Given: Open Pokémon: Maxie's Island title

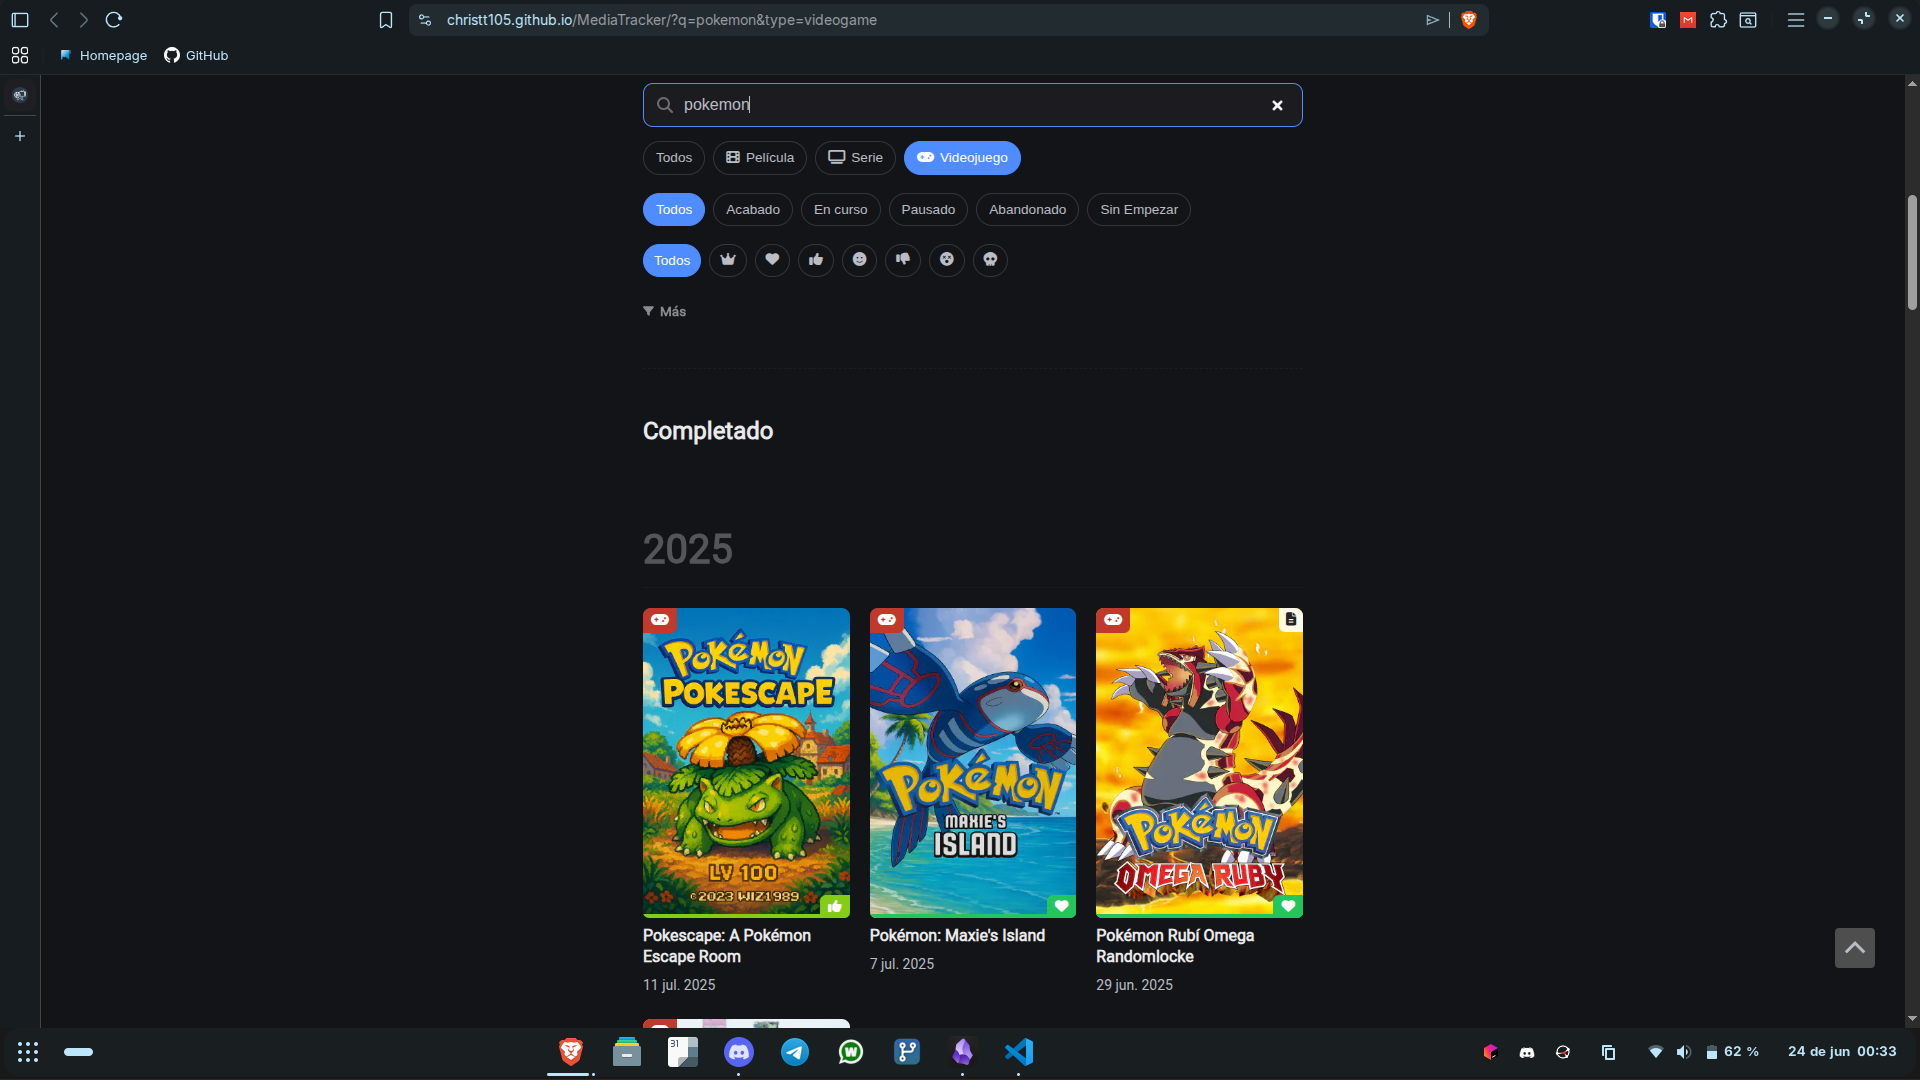Looking at the screenshot, I should pos(957,936).
